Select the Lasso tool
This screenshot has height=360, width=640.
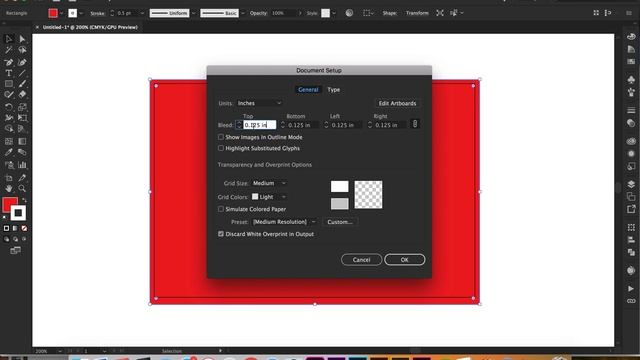click(22, 50)
